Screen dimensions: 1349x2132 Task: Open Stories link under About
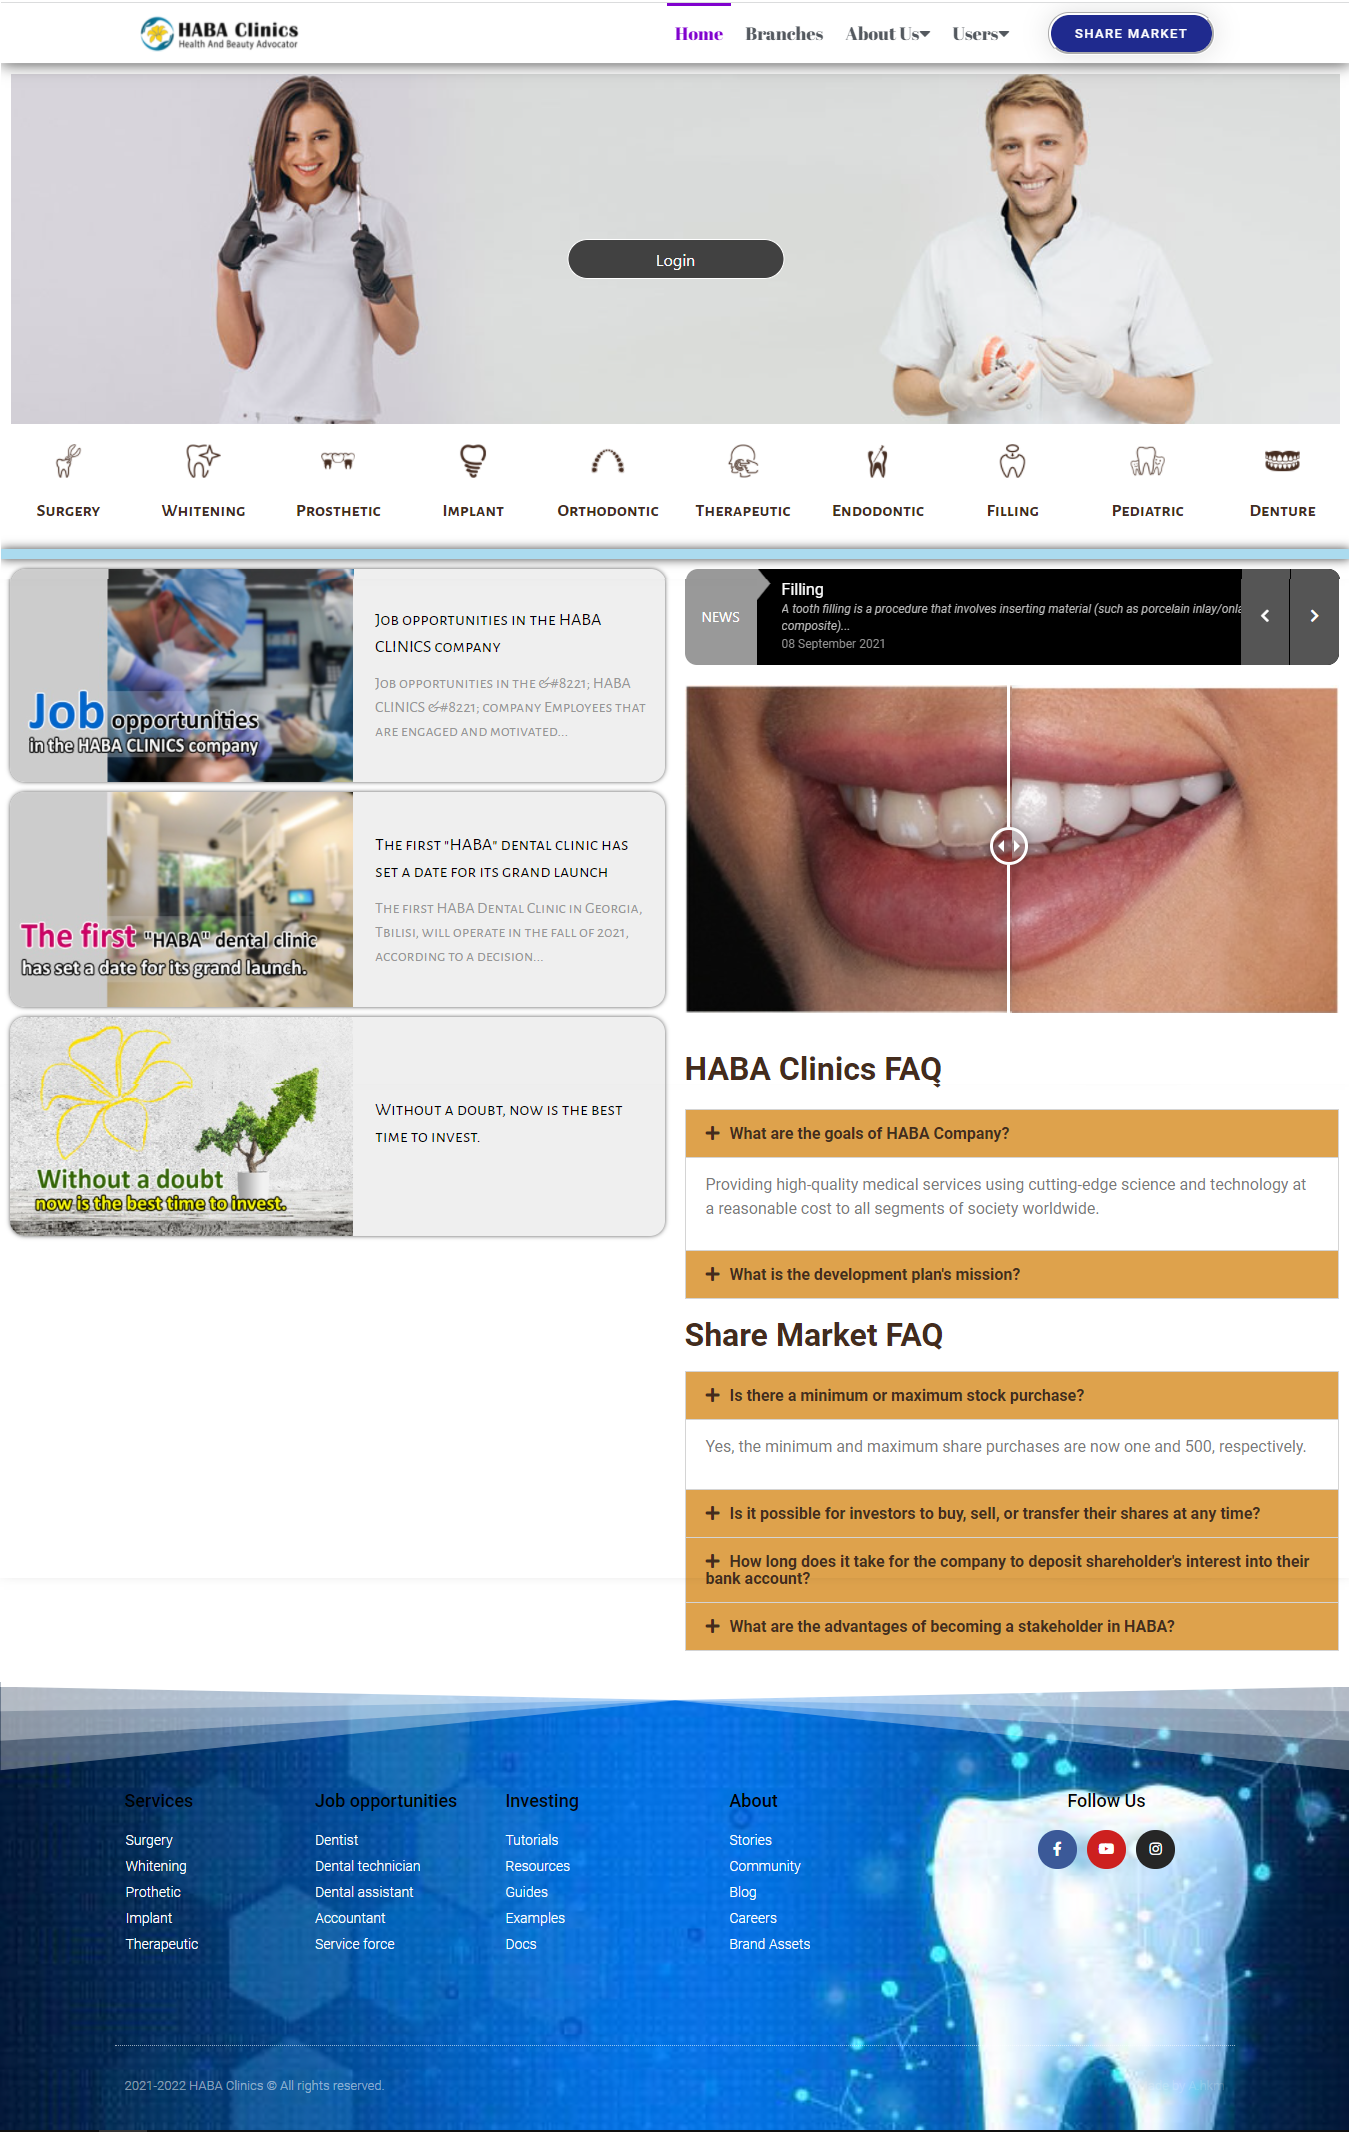(x=751, y=1840)
